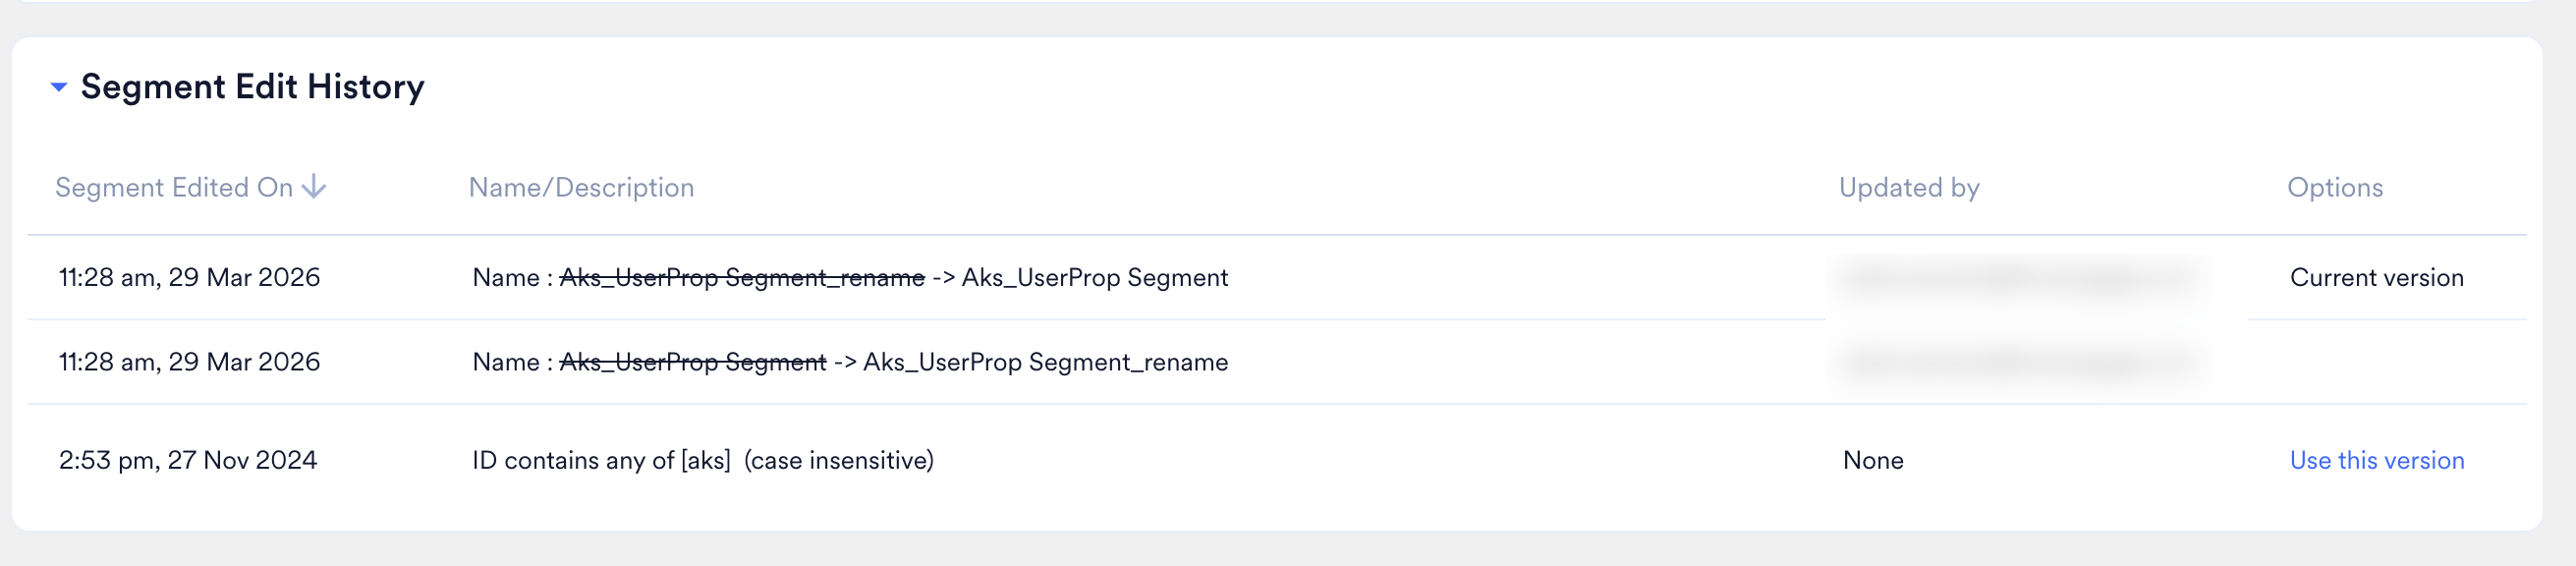2576x566 pixels.
Task: Click the None value under Updated by
Action: [x=1873, y=460]
